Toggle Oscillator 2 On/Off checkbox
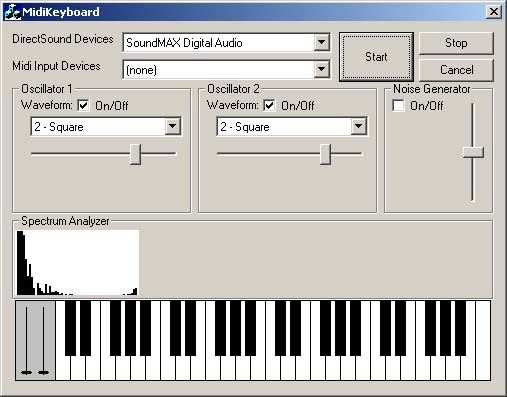This screenshot has height=397, width=507. pyautogui.click(x=269, y=106)
